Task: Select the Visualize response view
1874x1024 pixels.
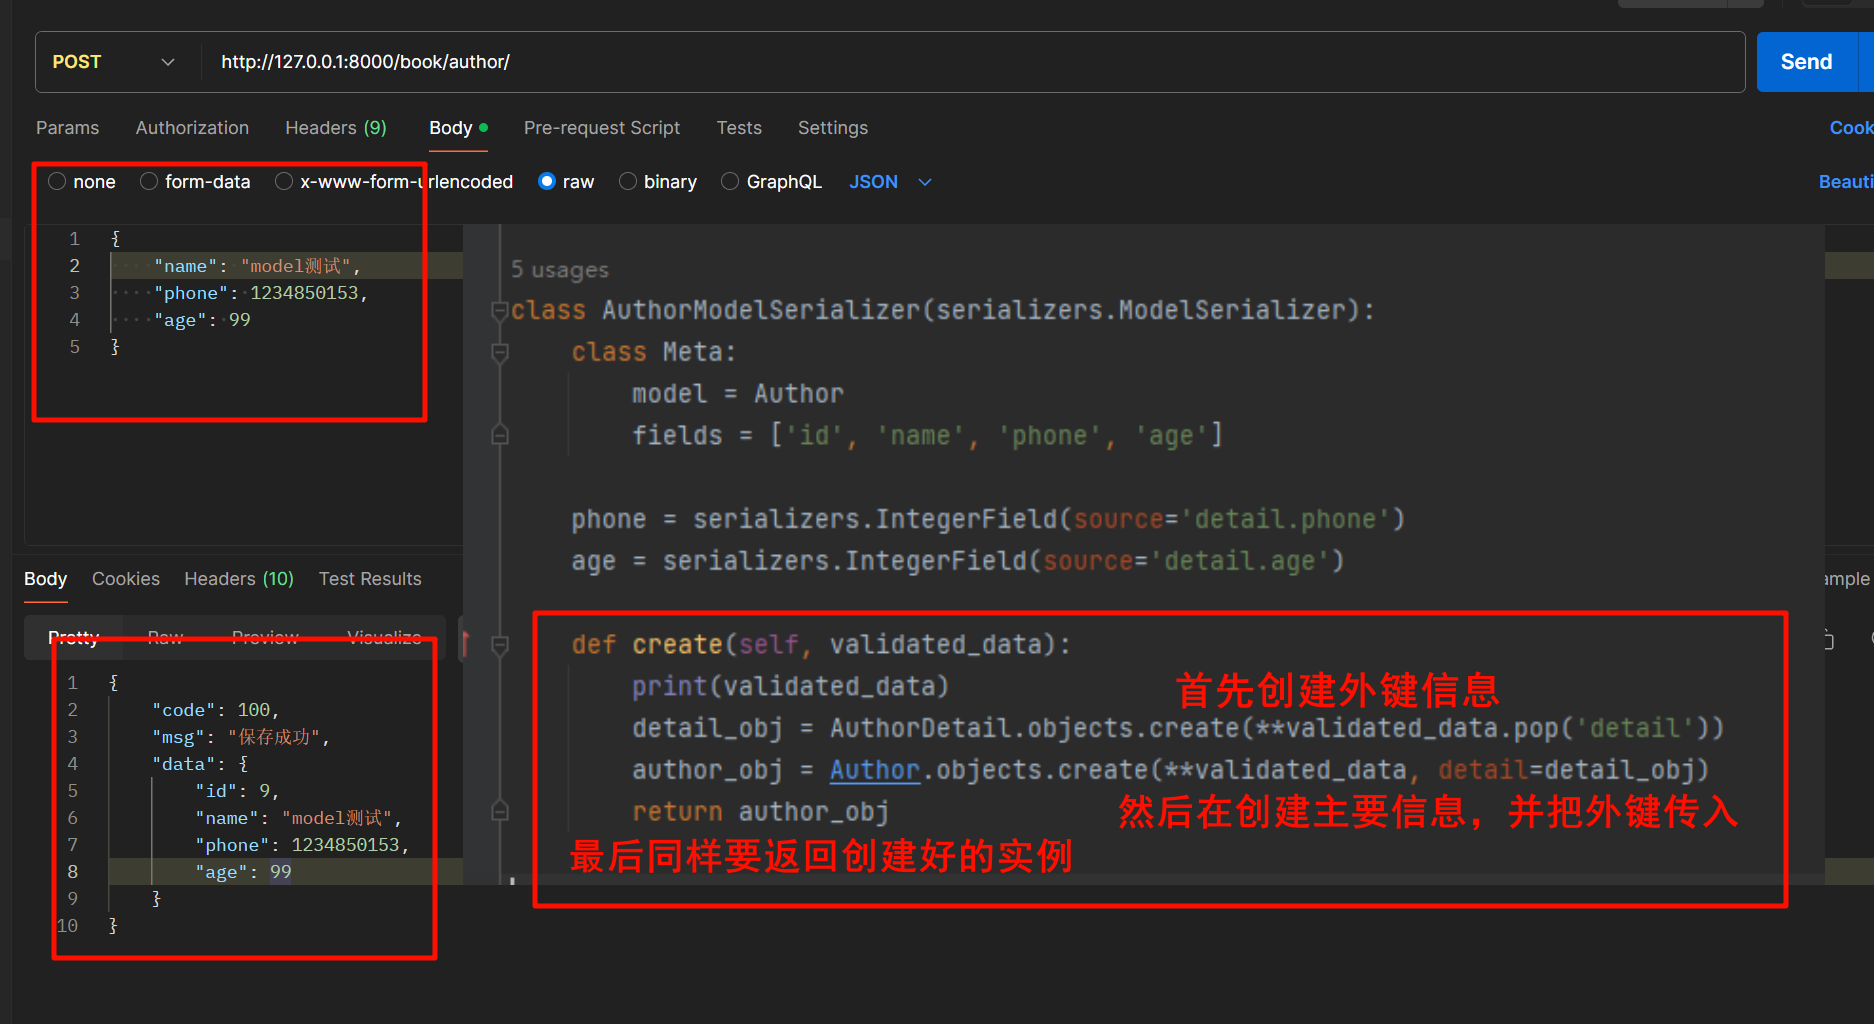Action: tap(384, 637)
